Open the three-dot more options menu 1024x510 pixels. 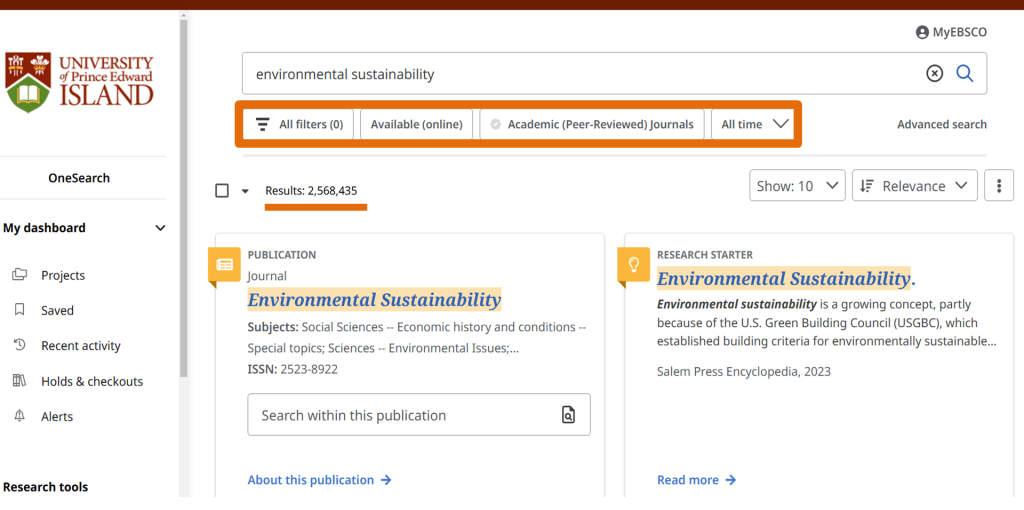(x=999, y=186)
